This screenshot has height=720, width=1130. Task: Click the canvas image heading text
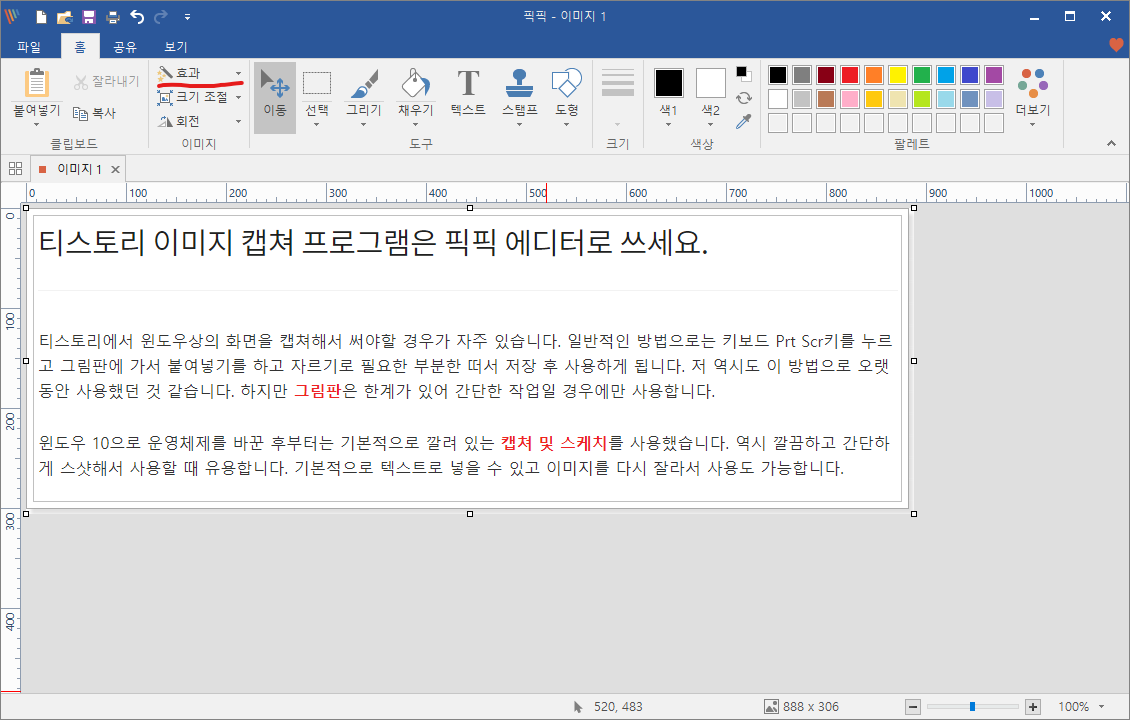click(373, 242)
